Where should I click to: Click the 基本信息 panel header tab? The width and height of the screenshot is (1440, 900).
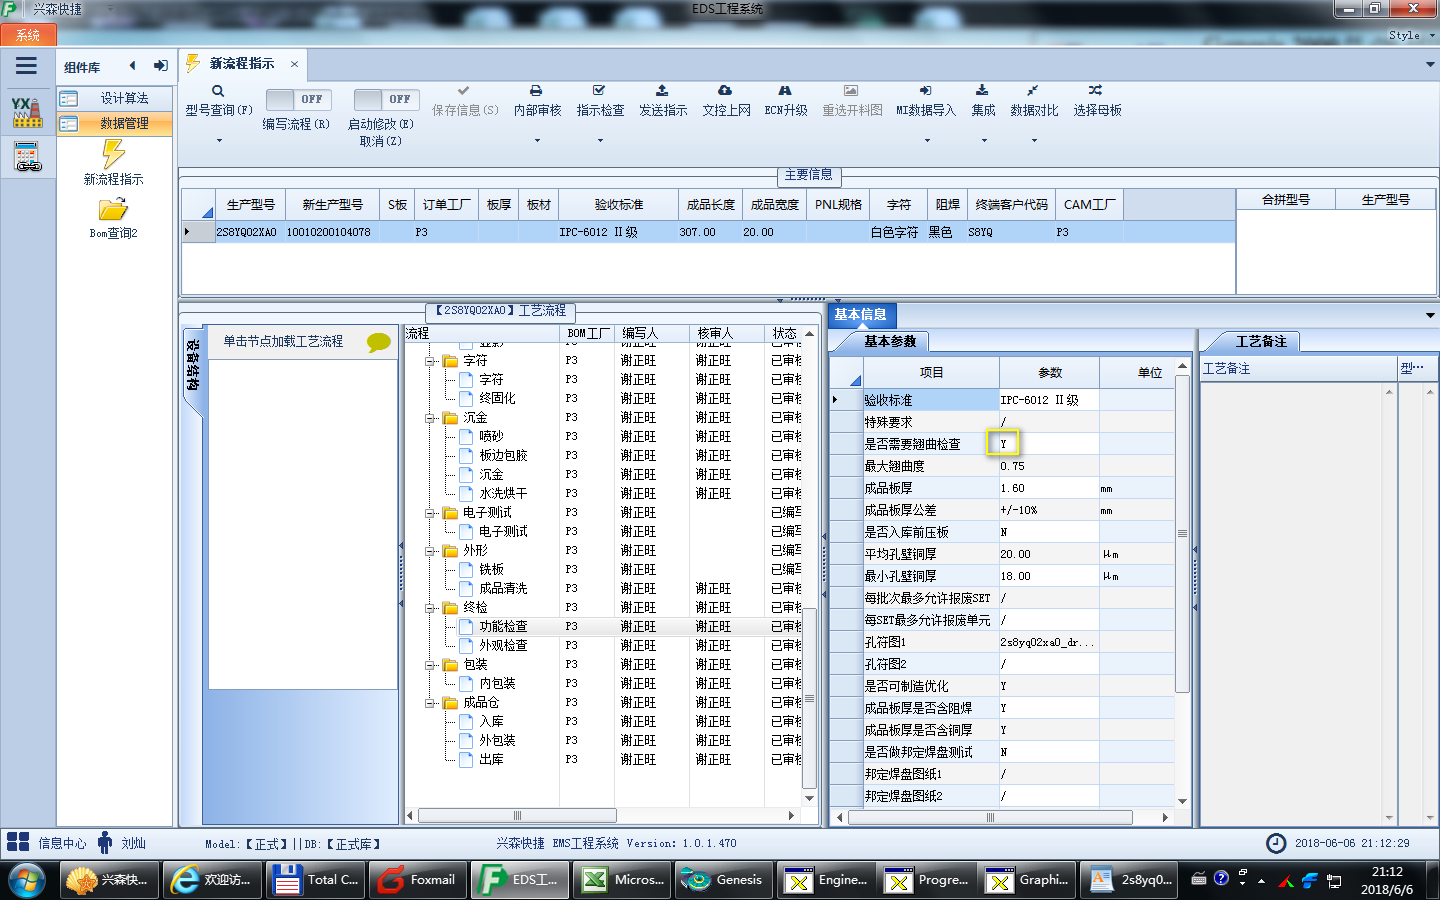click(x=860, y=315)
